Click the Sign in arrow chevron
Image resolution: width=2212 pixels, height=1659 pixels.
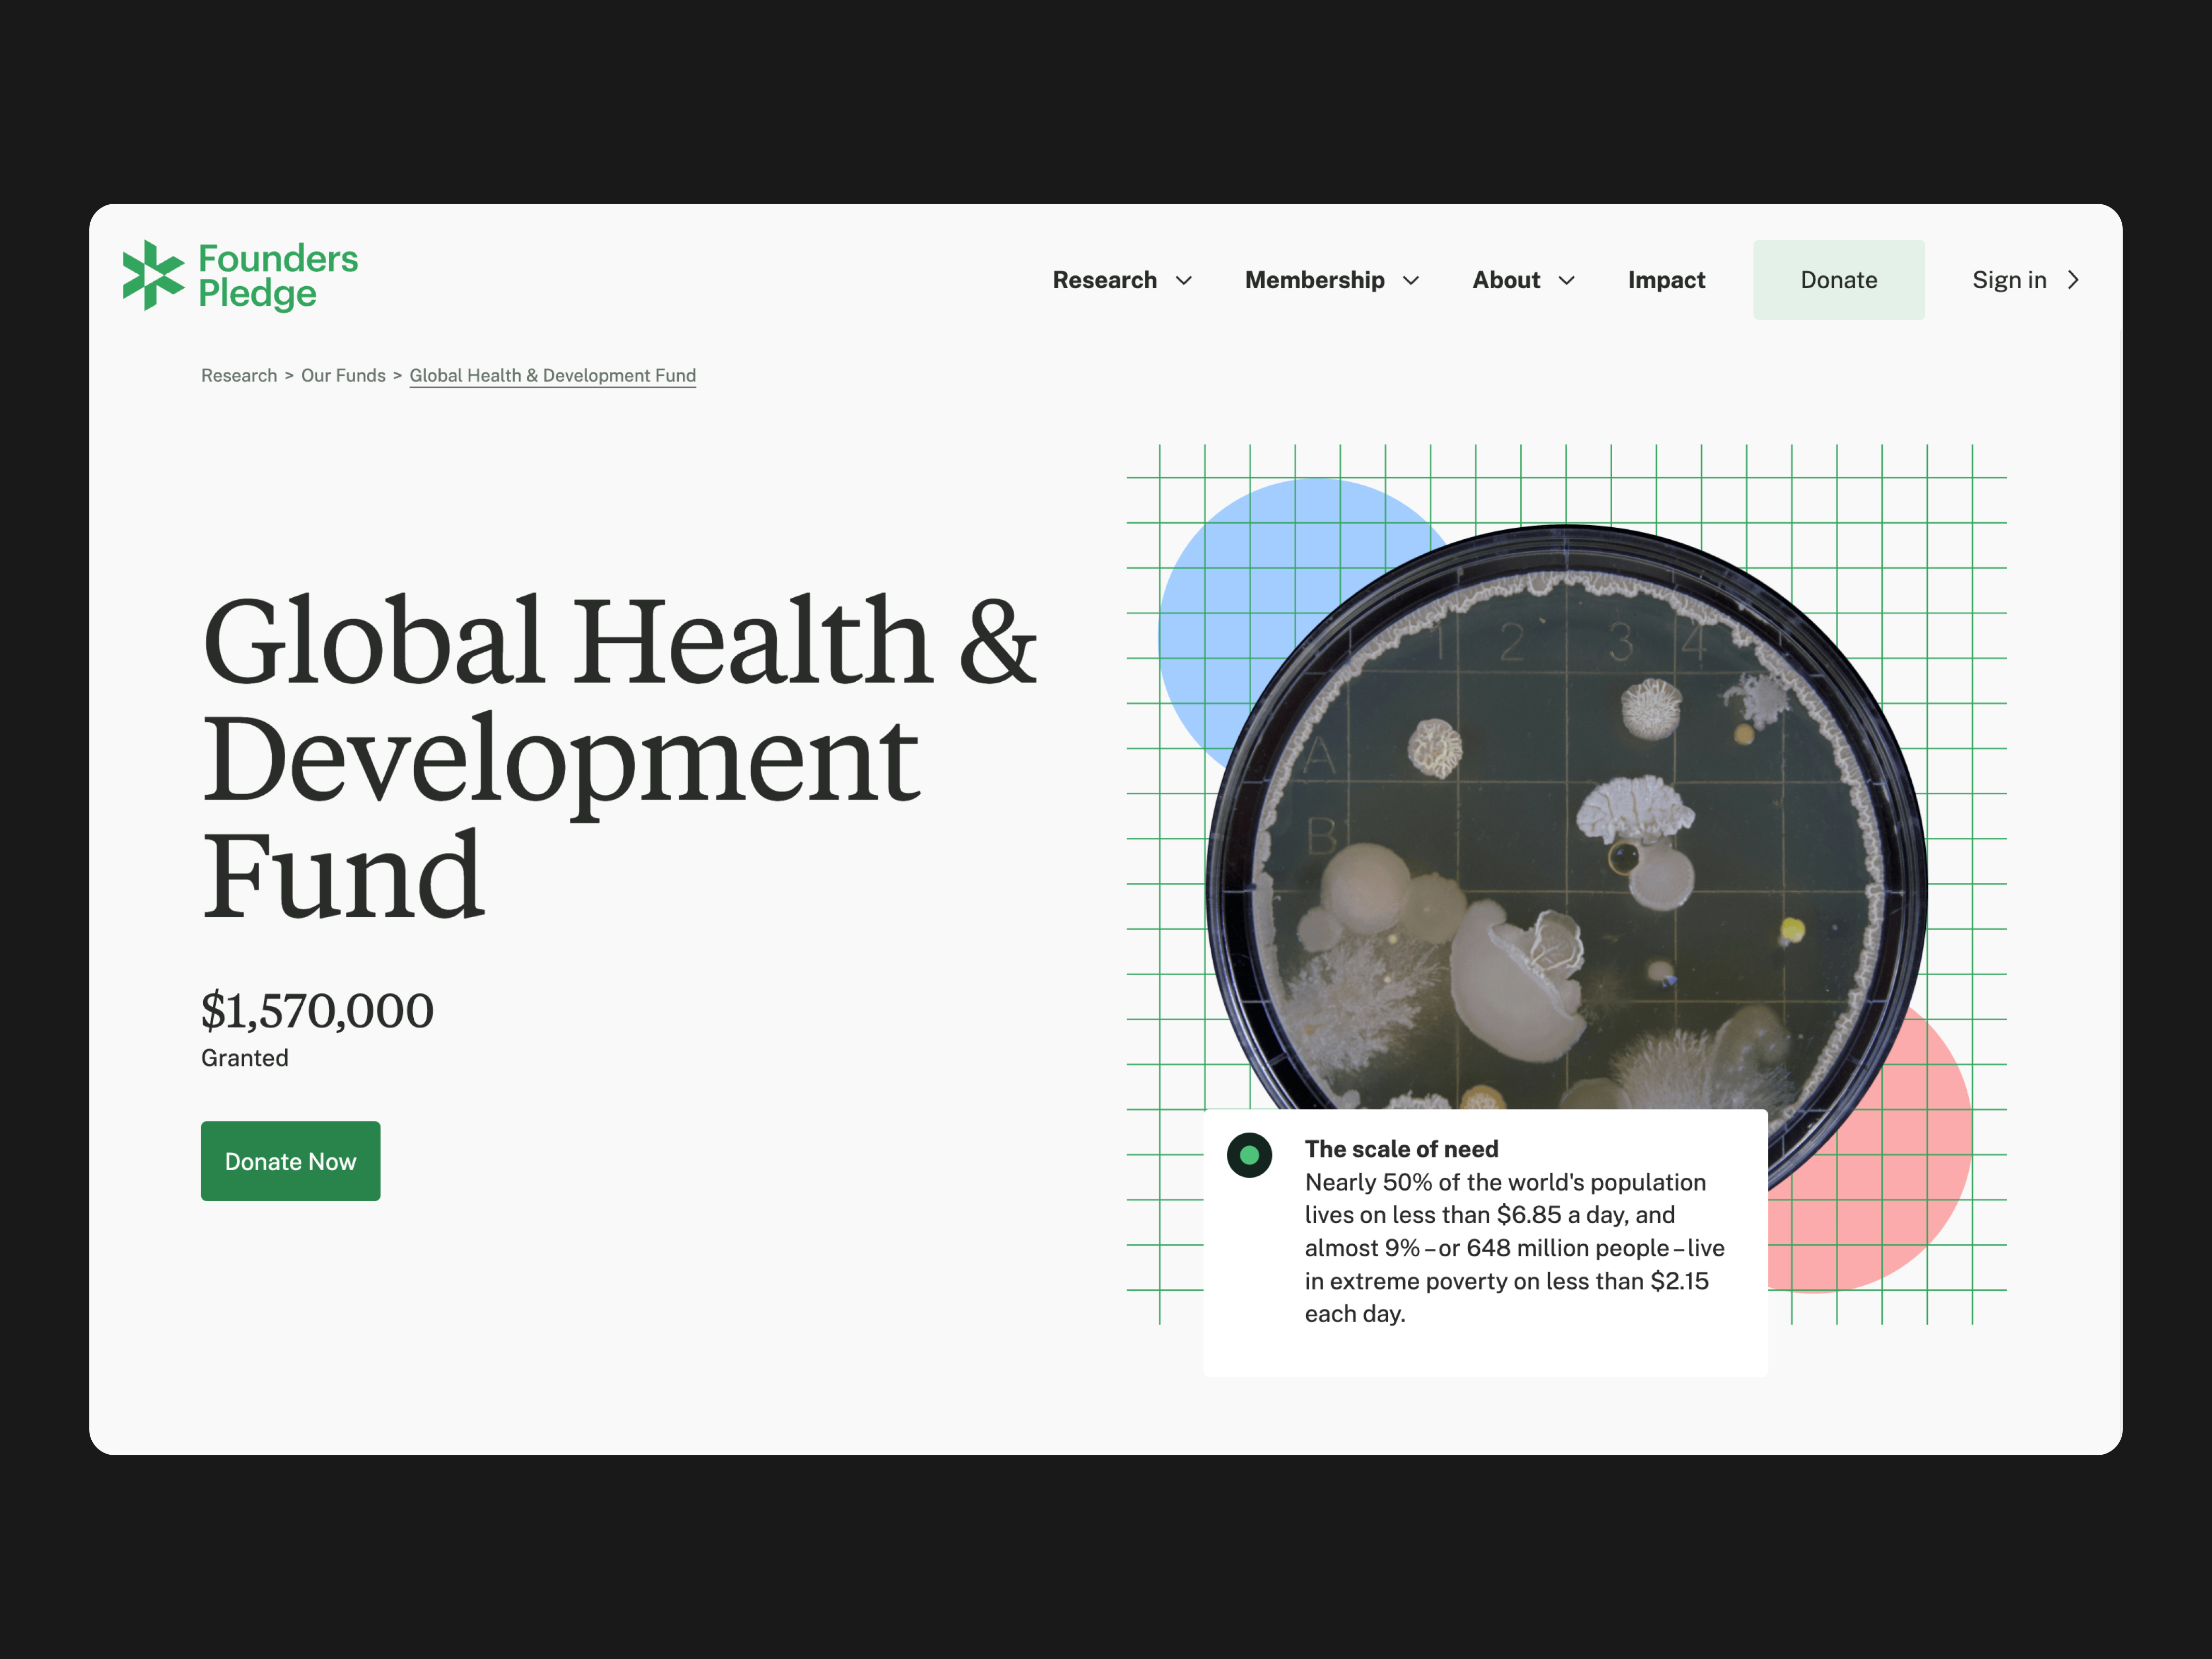[2073, 280]
